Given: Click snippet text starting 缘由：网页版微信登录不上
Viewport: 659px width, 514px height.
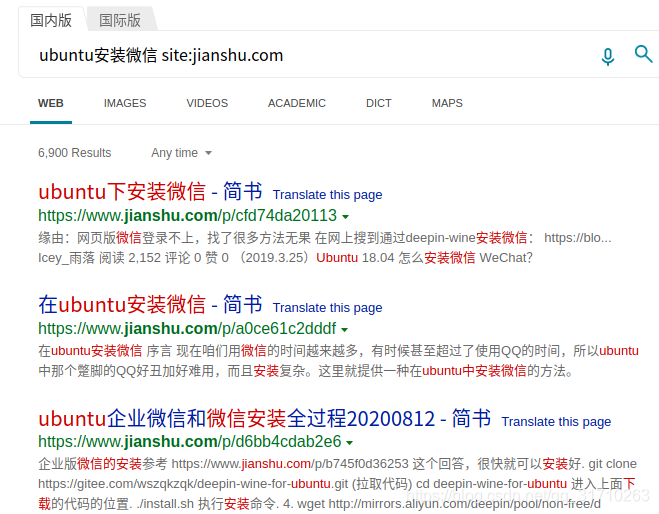Looking at the screenshot, I should click(x=324, y=238).
